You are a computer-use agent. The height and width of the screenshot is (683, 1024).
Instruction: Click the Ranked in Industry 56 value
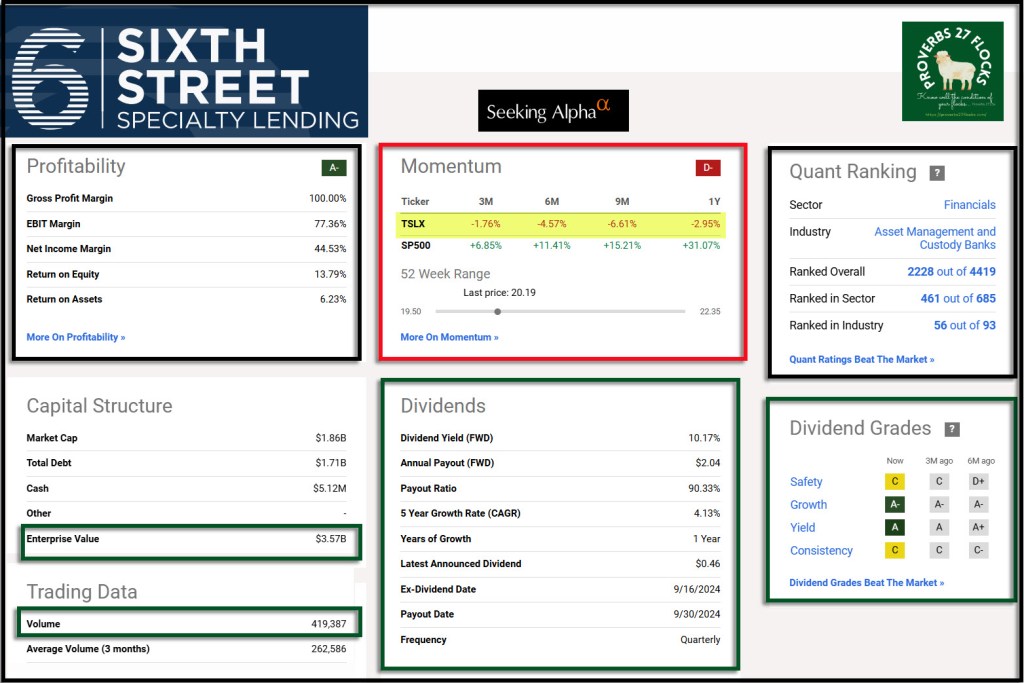point(940,325)
